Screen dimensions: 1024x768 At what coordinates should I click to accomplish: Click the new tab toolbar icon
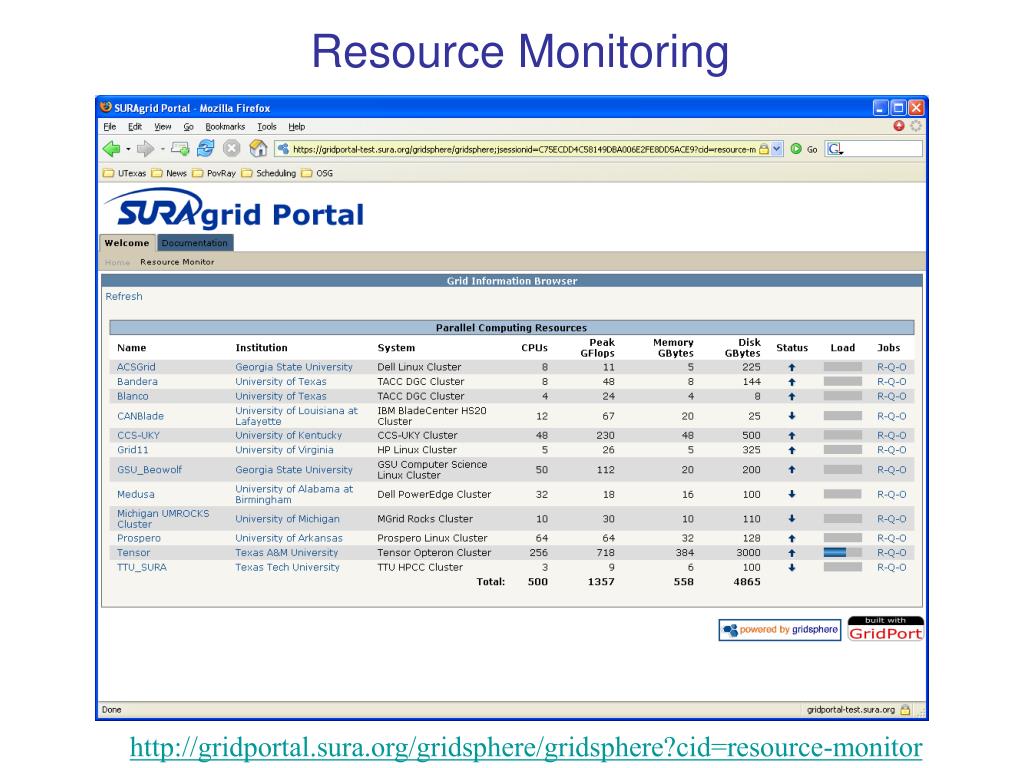coord(180,149)
